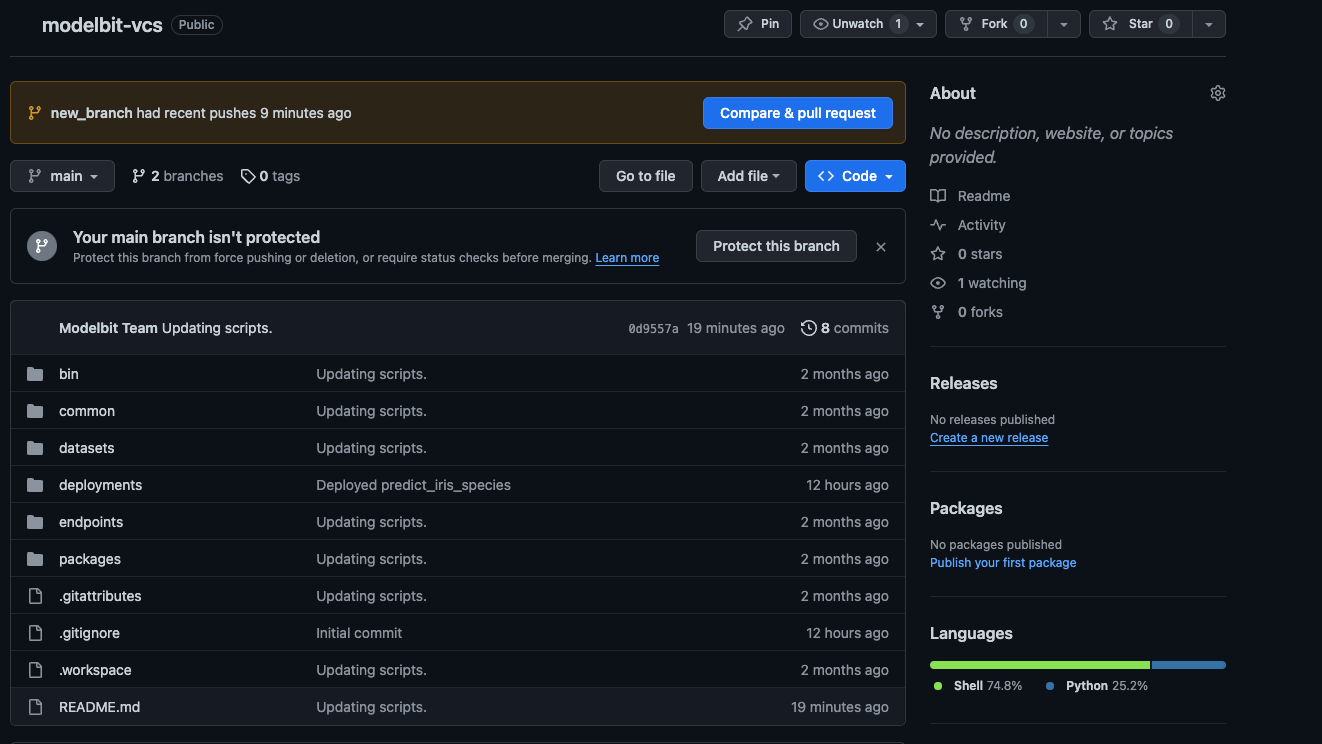Click the packages folder icon

36,559
